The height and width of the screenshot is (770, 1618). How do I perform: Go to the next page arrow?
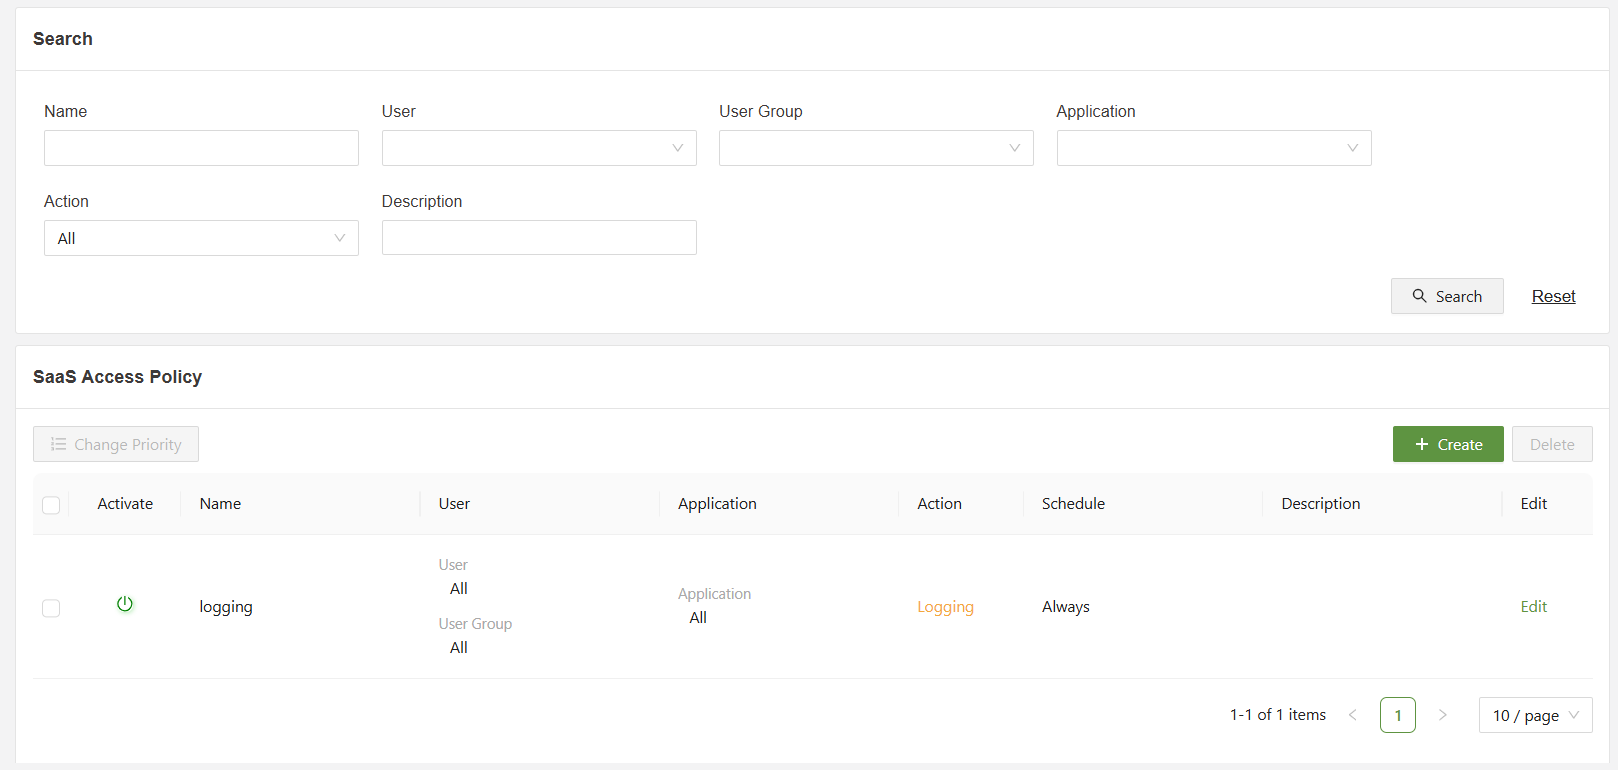[1442, 715]
